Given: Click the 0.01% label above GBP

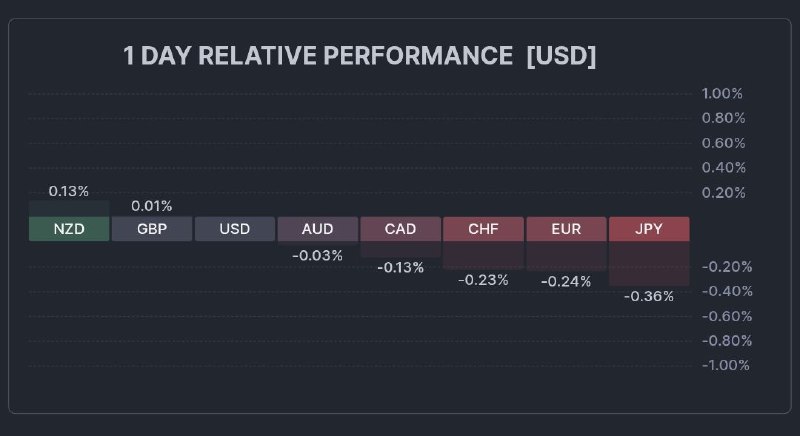Looking at the screenshot, I should pos(152,206).
